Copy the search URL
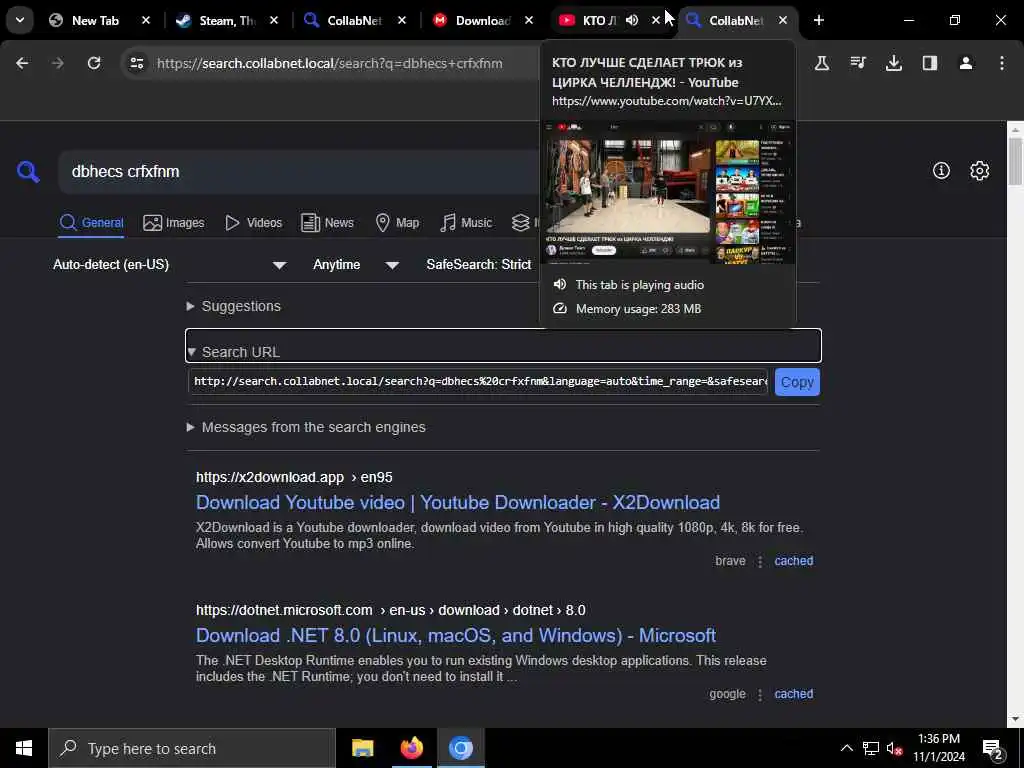 (x=797, y=382)
